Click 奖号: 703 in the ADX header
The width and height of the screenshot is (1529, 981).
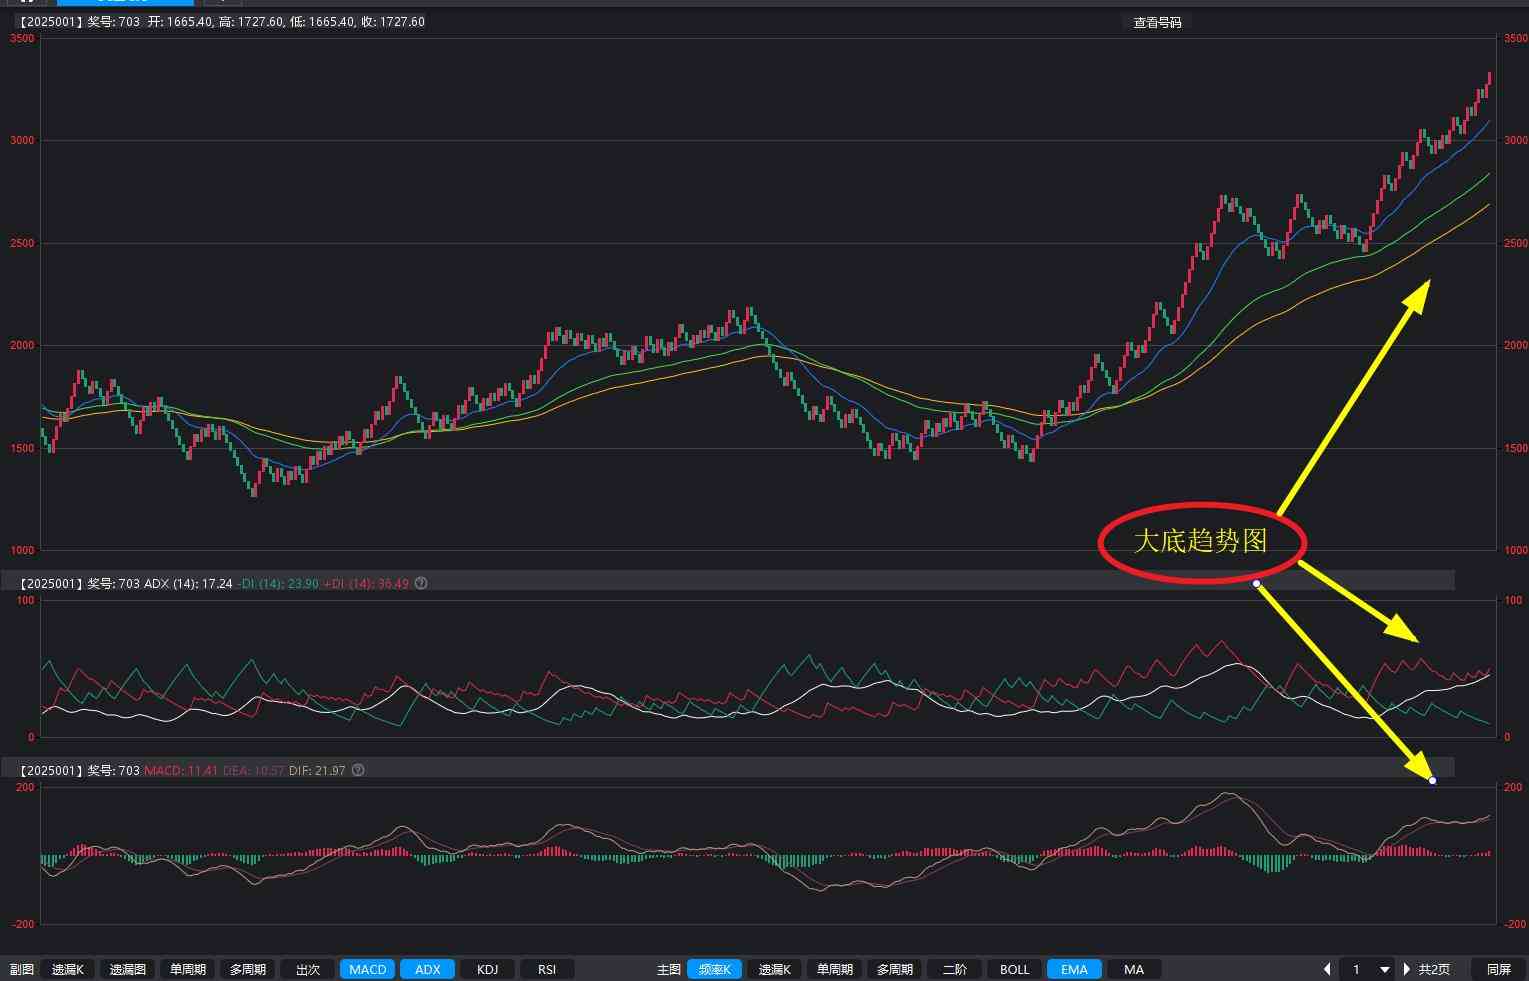113,583
